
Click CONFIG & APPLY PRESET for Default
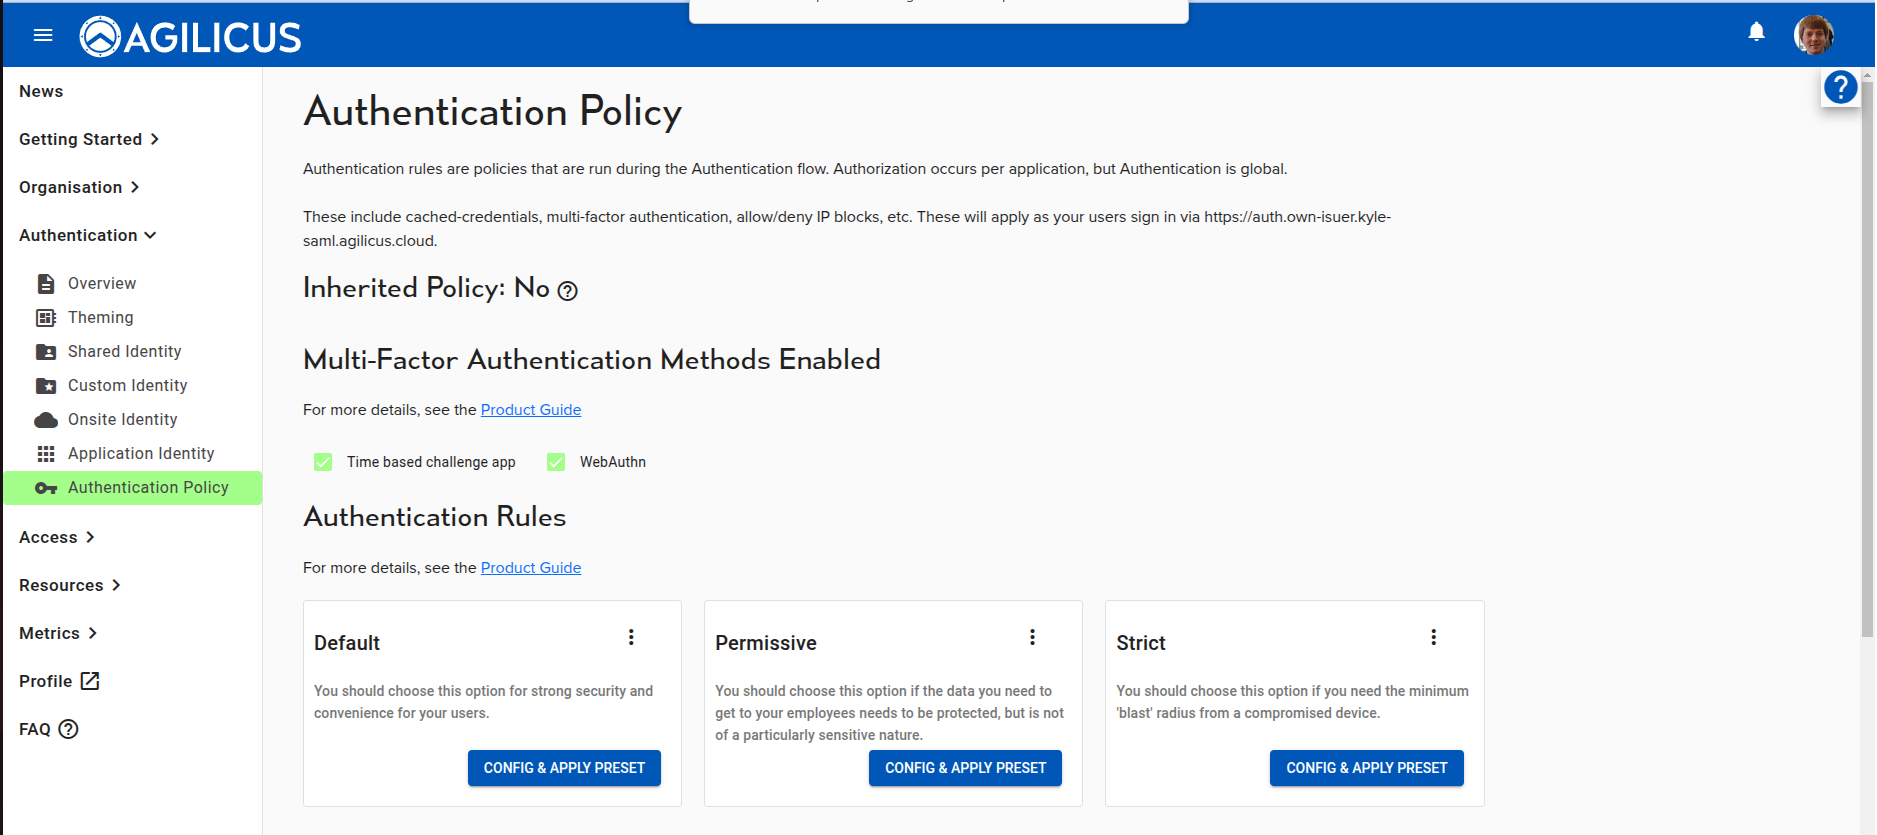(563, 768)
